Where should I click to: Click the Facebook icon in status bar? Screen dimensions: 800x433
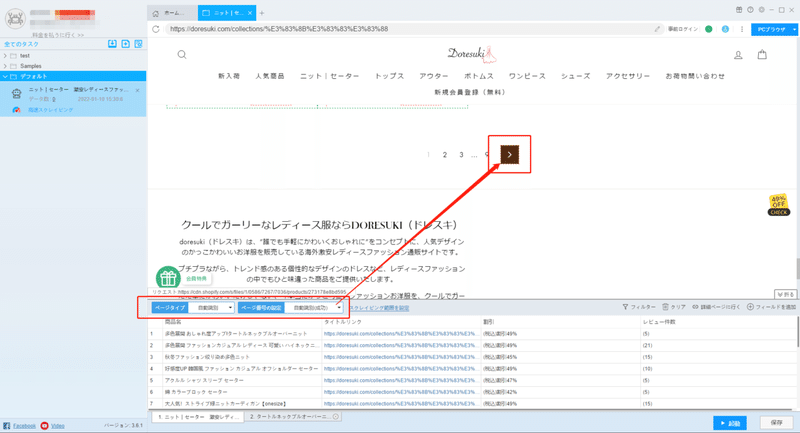(x=7, y=425)
